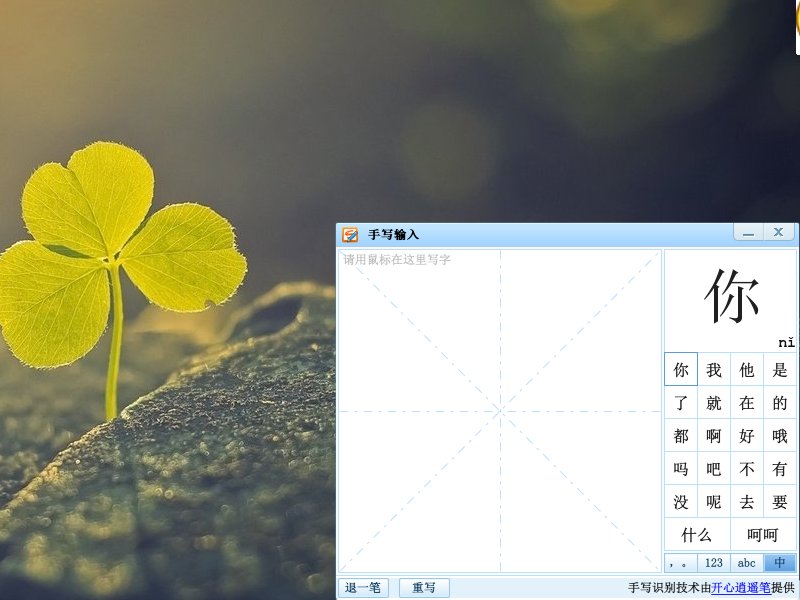
Task: Click the handwriting input panel title bar icon
Action: pyautogui.click(x=352, y=231)
